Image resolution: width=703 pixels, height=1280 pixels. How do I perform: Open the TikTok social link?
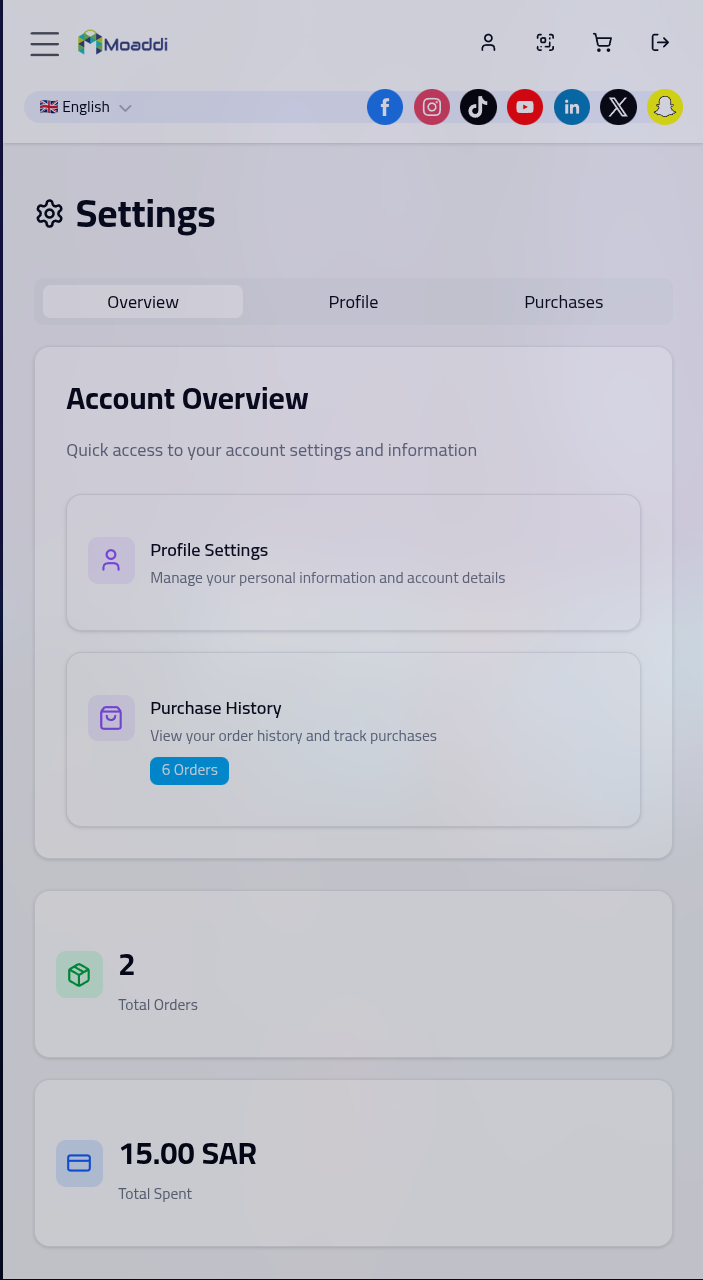tap(478, 107)
